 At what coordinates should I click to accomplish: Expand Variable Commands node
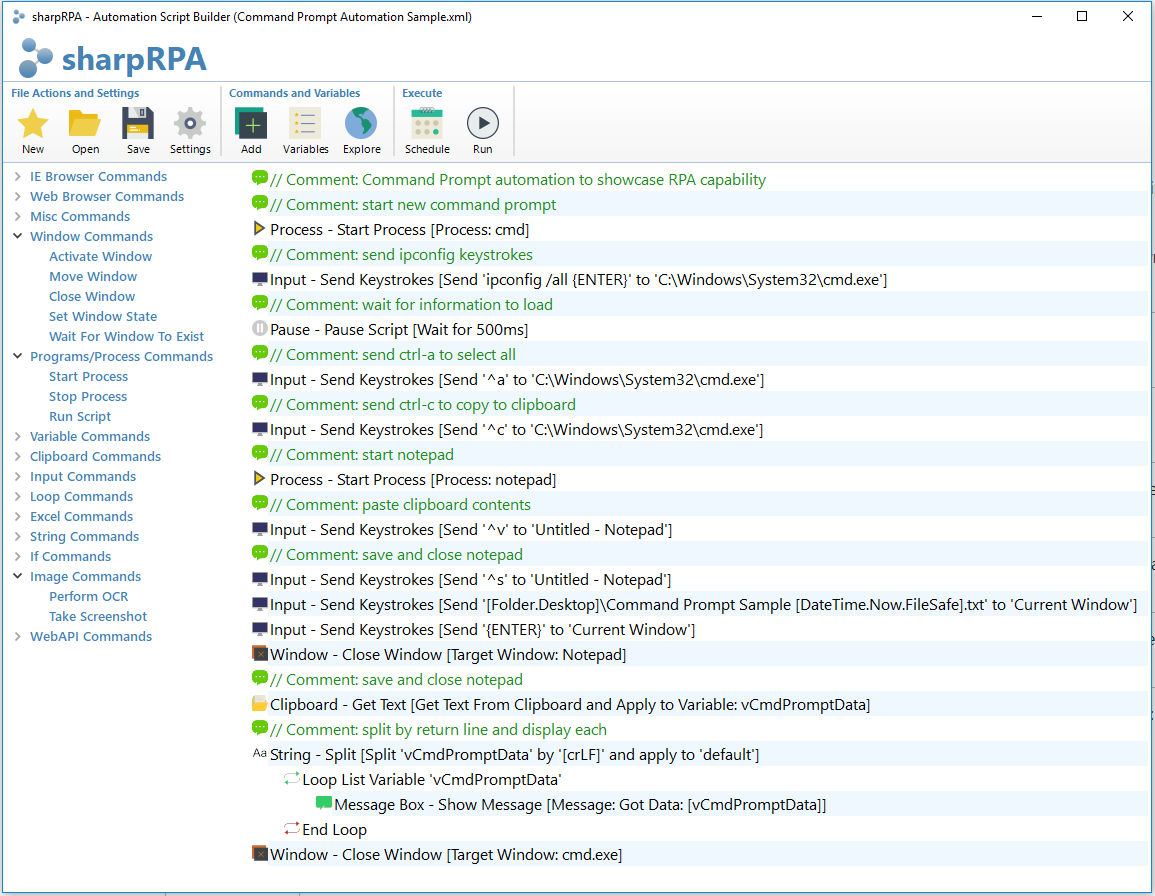pyautogui.click(x=18, y=436)
